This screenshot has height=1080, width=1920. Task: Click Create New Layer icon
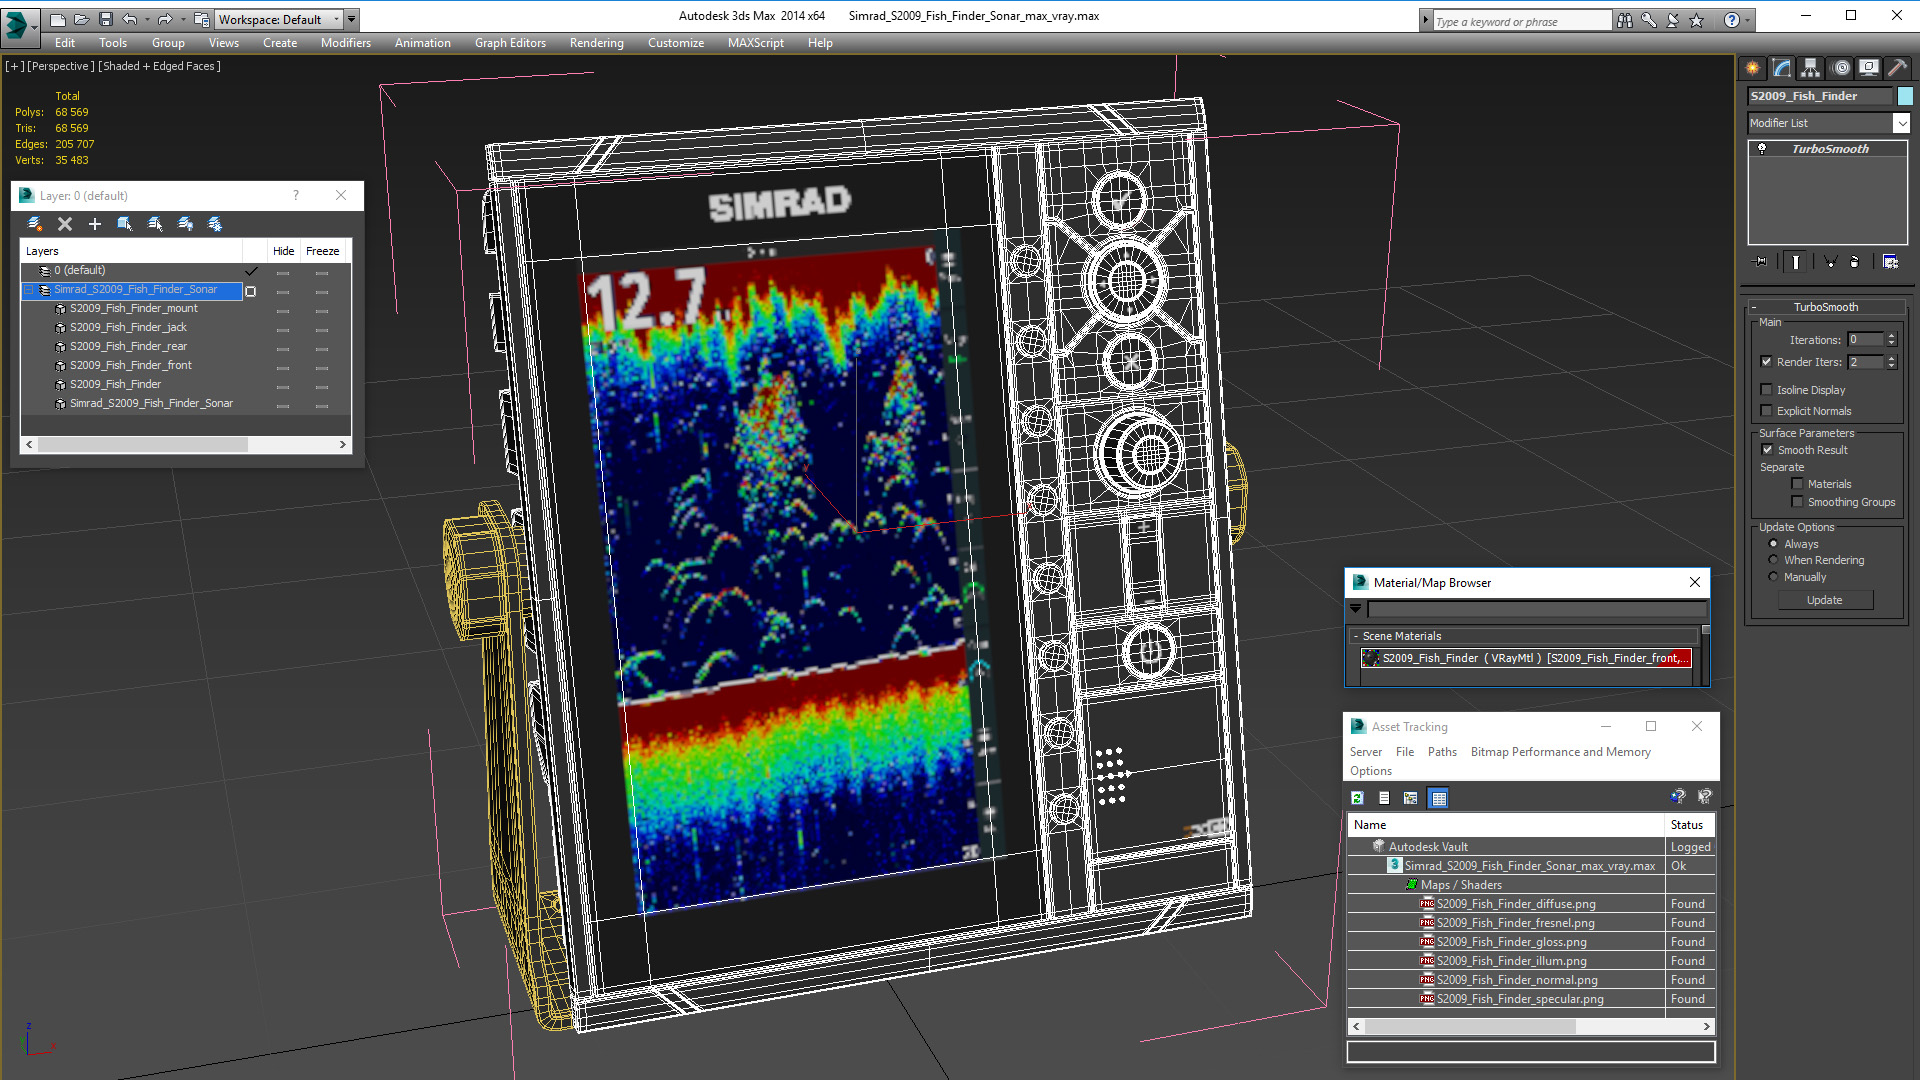click(35, 224)
